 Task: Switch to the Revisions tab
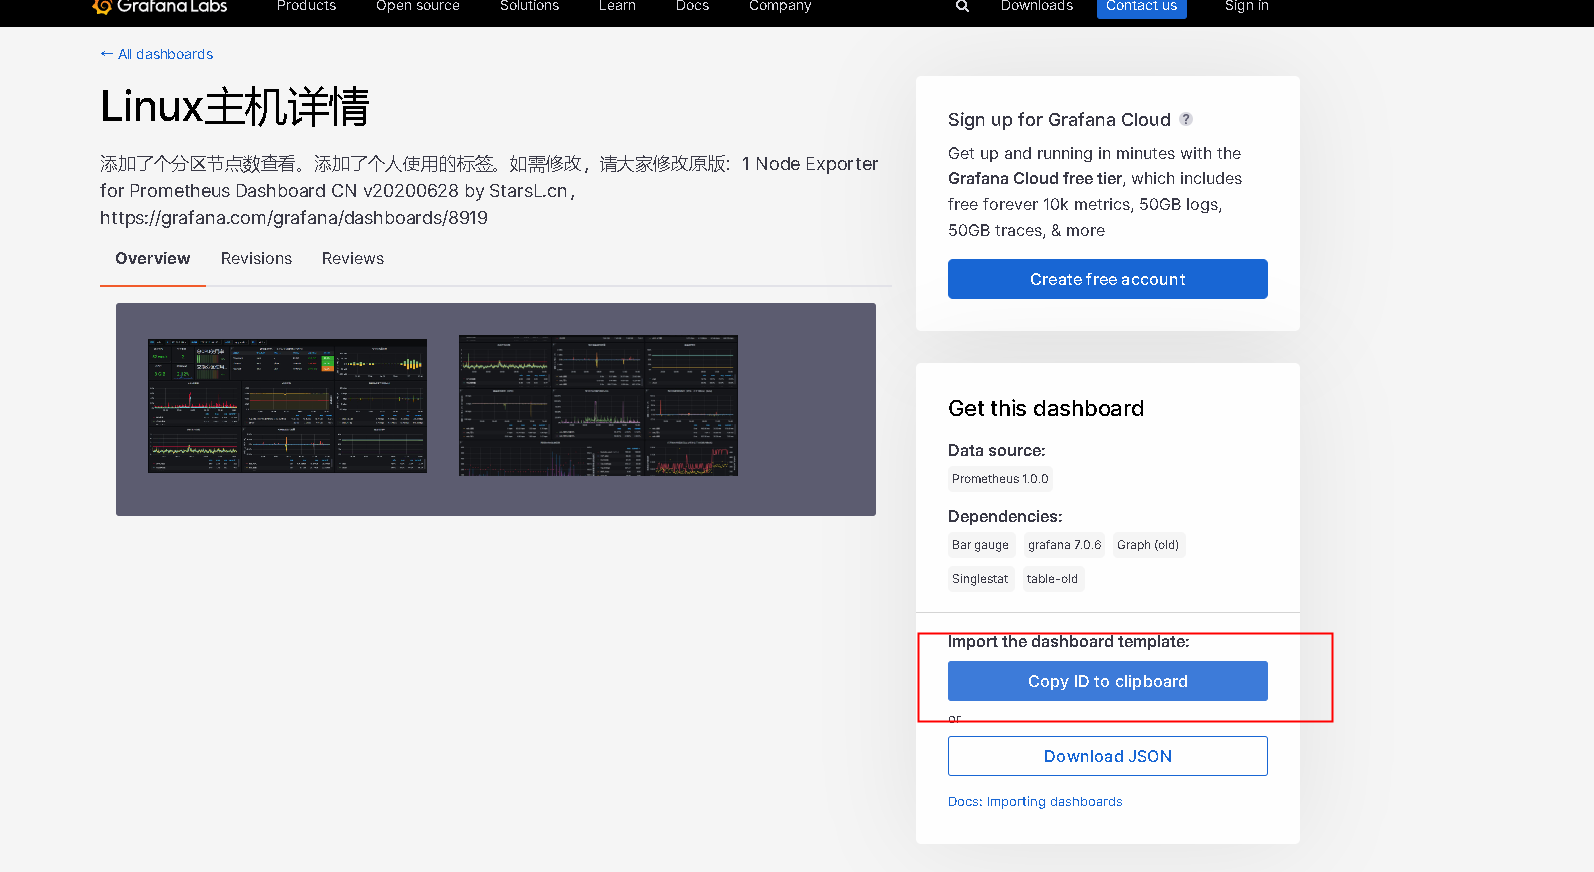pos(256,258)
